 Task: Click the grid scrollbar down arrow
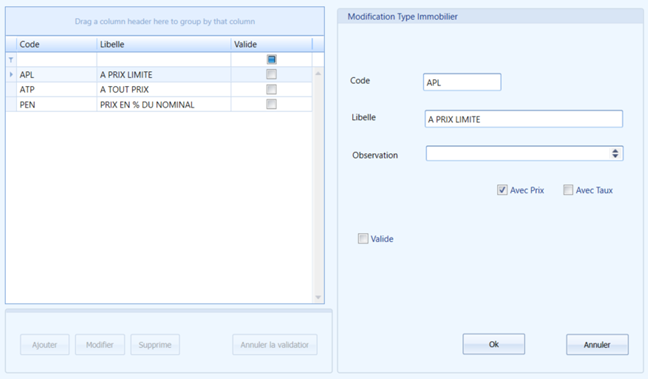click(318, 297)
